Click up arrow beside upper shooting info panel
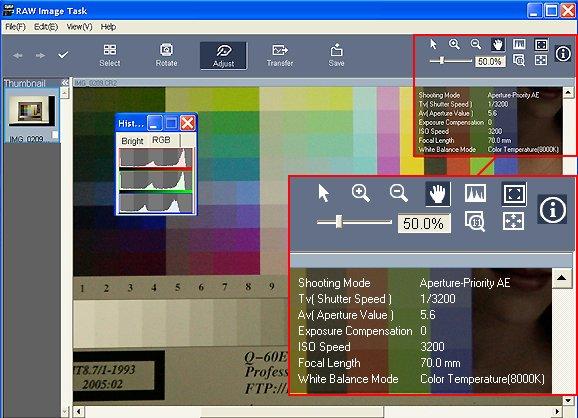Image resolution: width=578 pixels, height=418 pixels. tap(568, 92)
